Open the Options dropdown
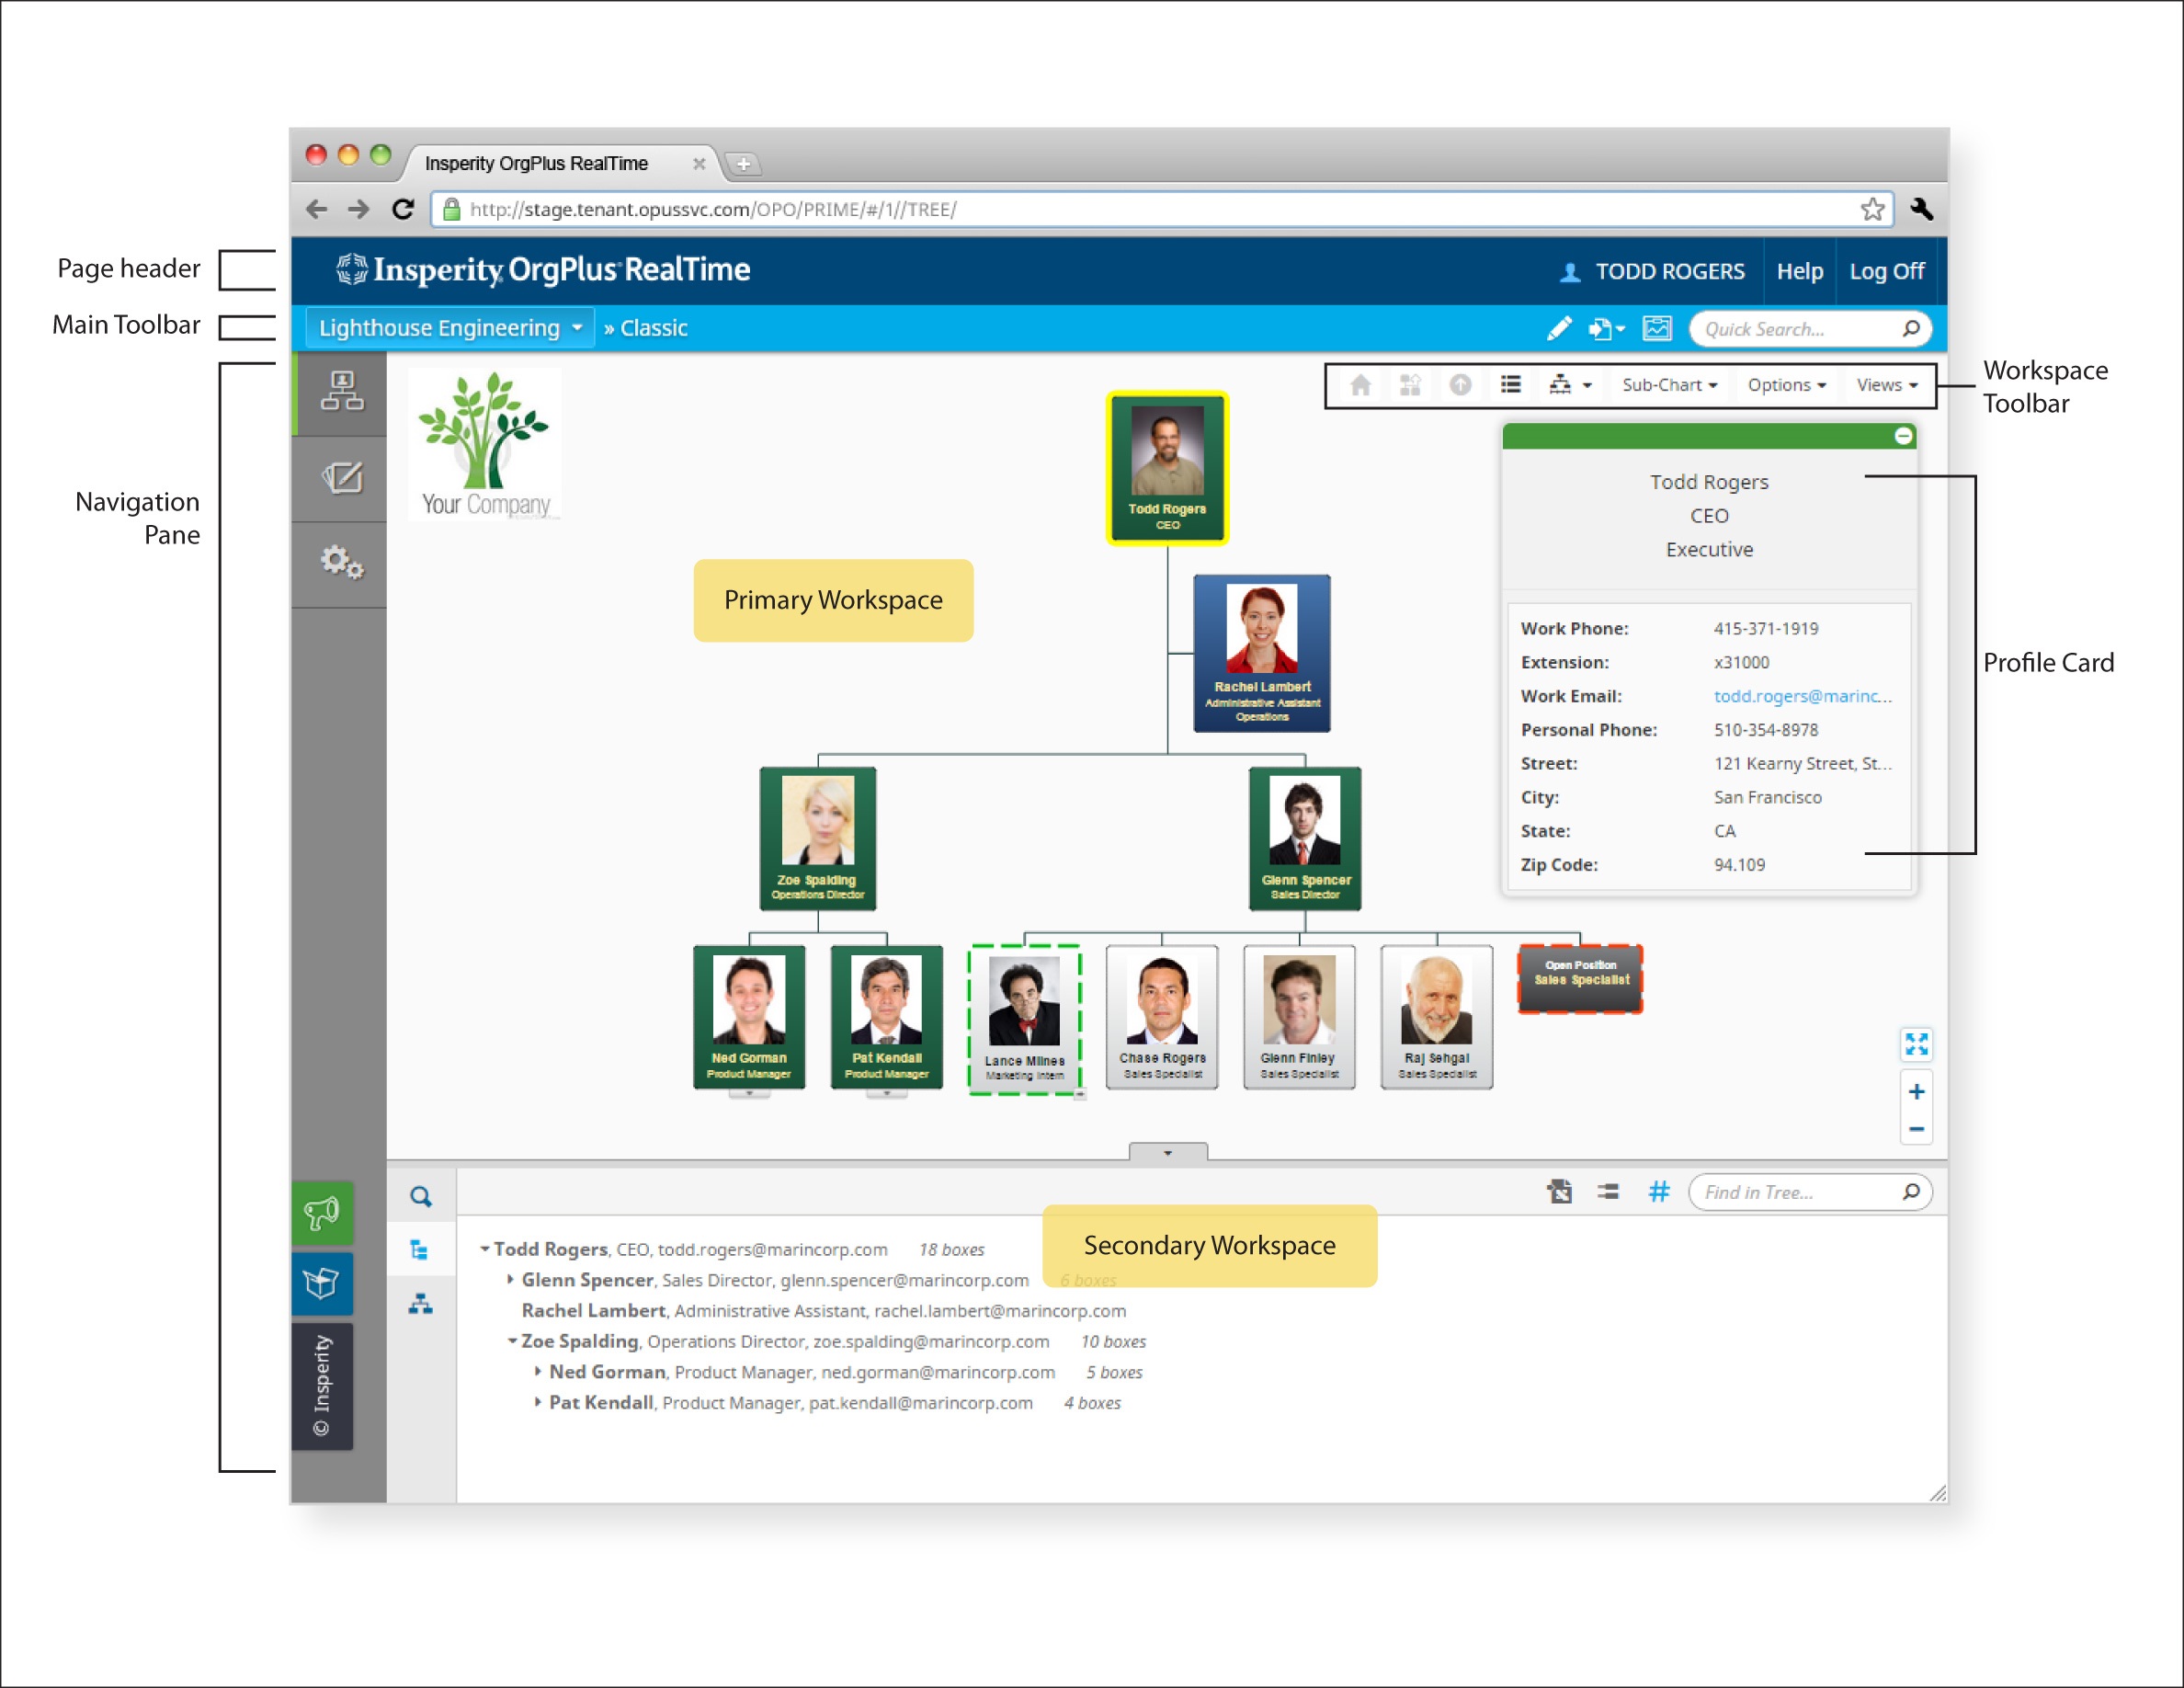Viewport: 2184px width, 1688px height. [1786, 385]
